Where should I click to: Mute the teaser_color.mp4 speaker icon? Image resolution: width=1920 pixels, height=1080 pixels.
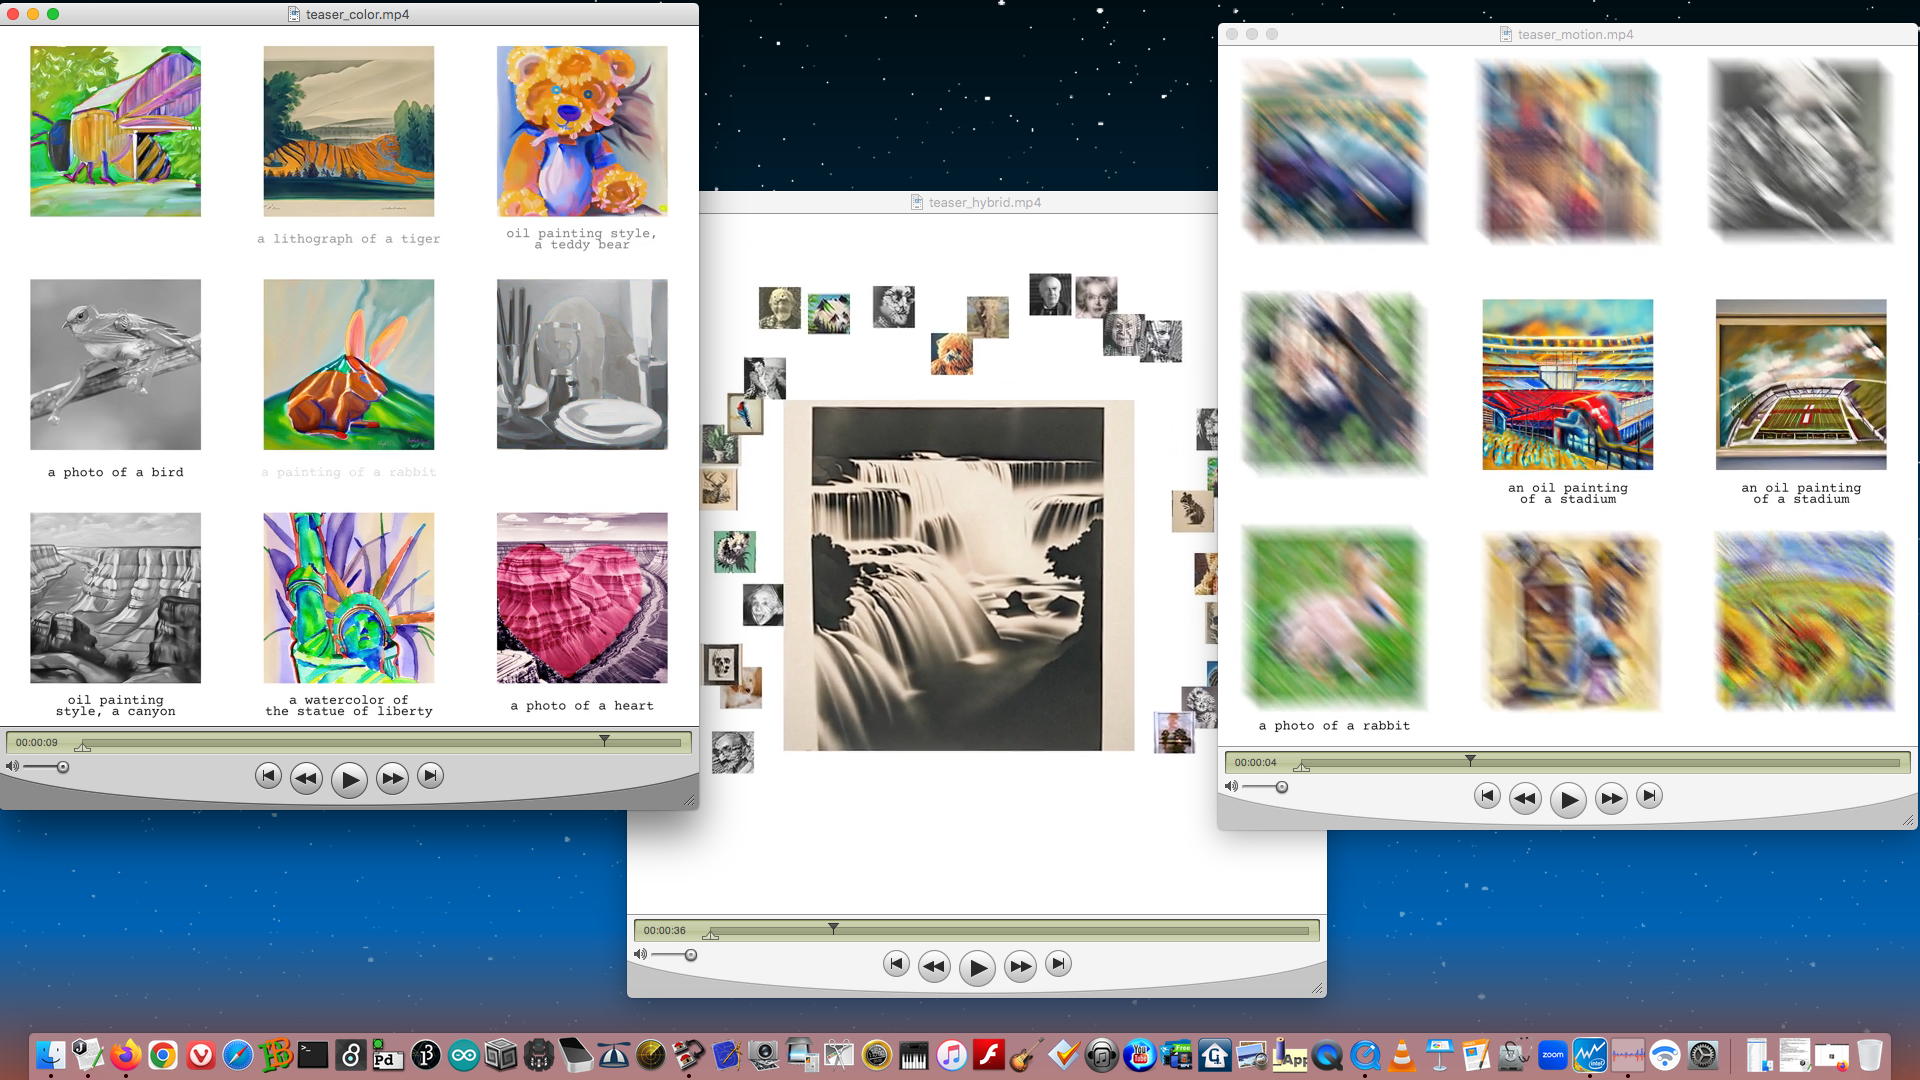tap(12, 767)
